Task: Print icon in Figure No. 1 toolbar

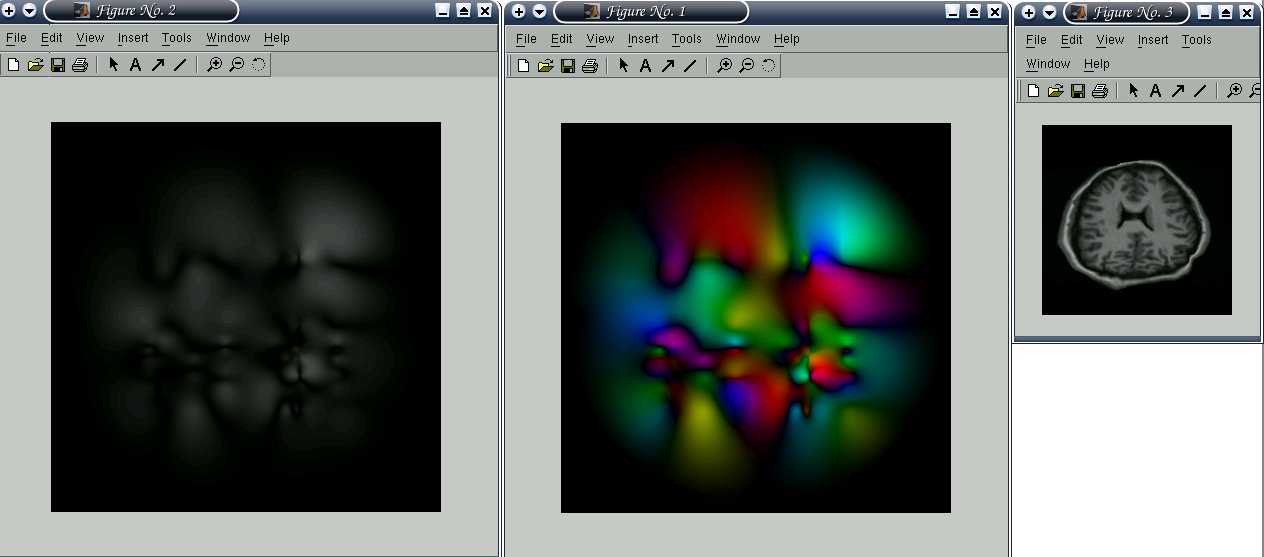Action: pyautogui.click(x=590, y=66)
